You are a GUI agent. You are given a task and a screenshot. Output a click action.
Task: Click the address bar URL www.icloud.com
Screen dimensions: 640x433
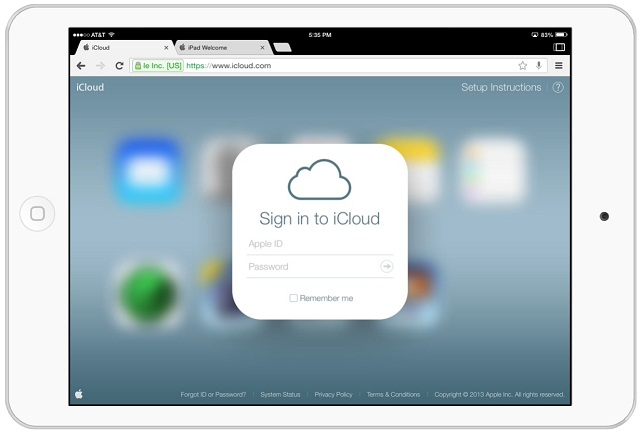tap(229, 66)
